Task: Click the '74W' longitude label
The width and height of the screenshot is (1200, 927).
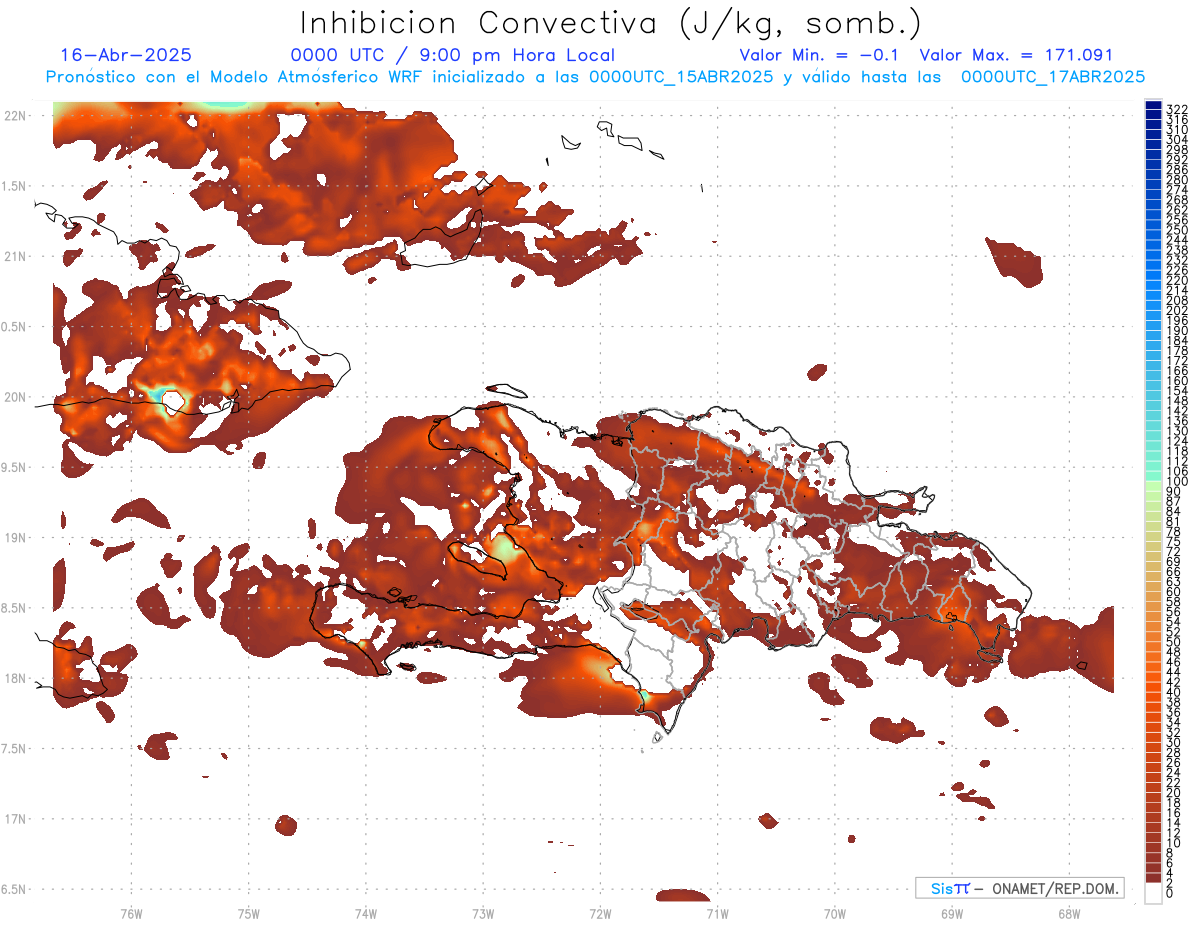Action: pos(366,914)
